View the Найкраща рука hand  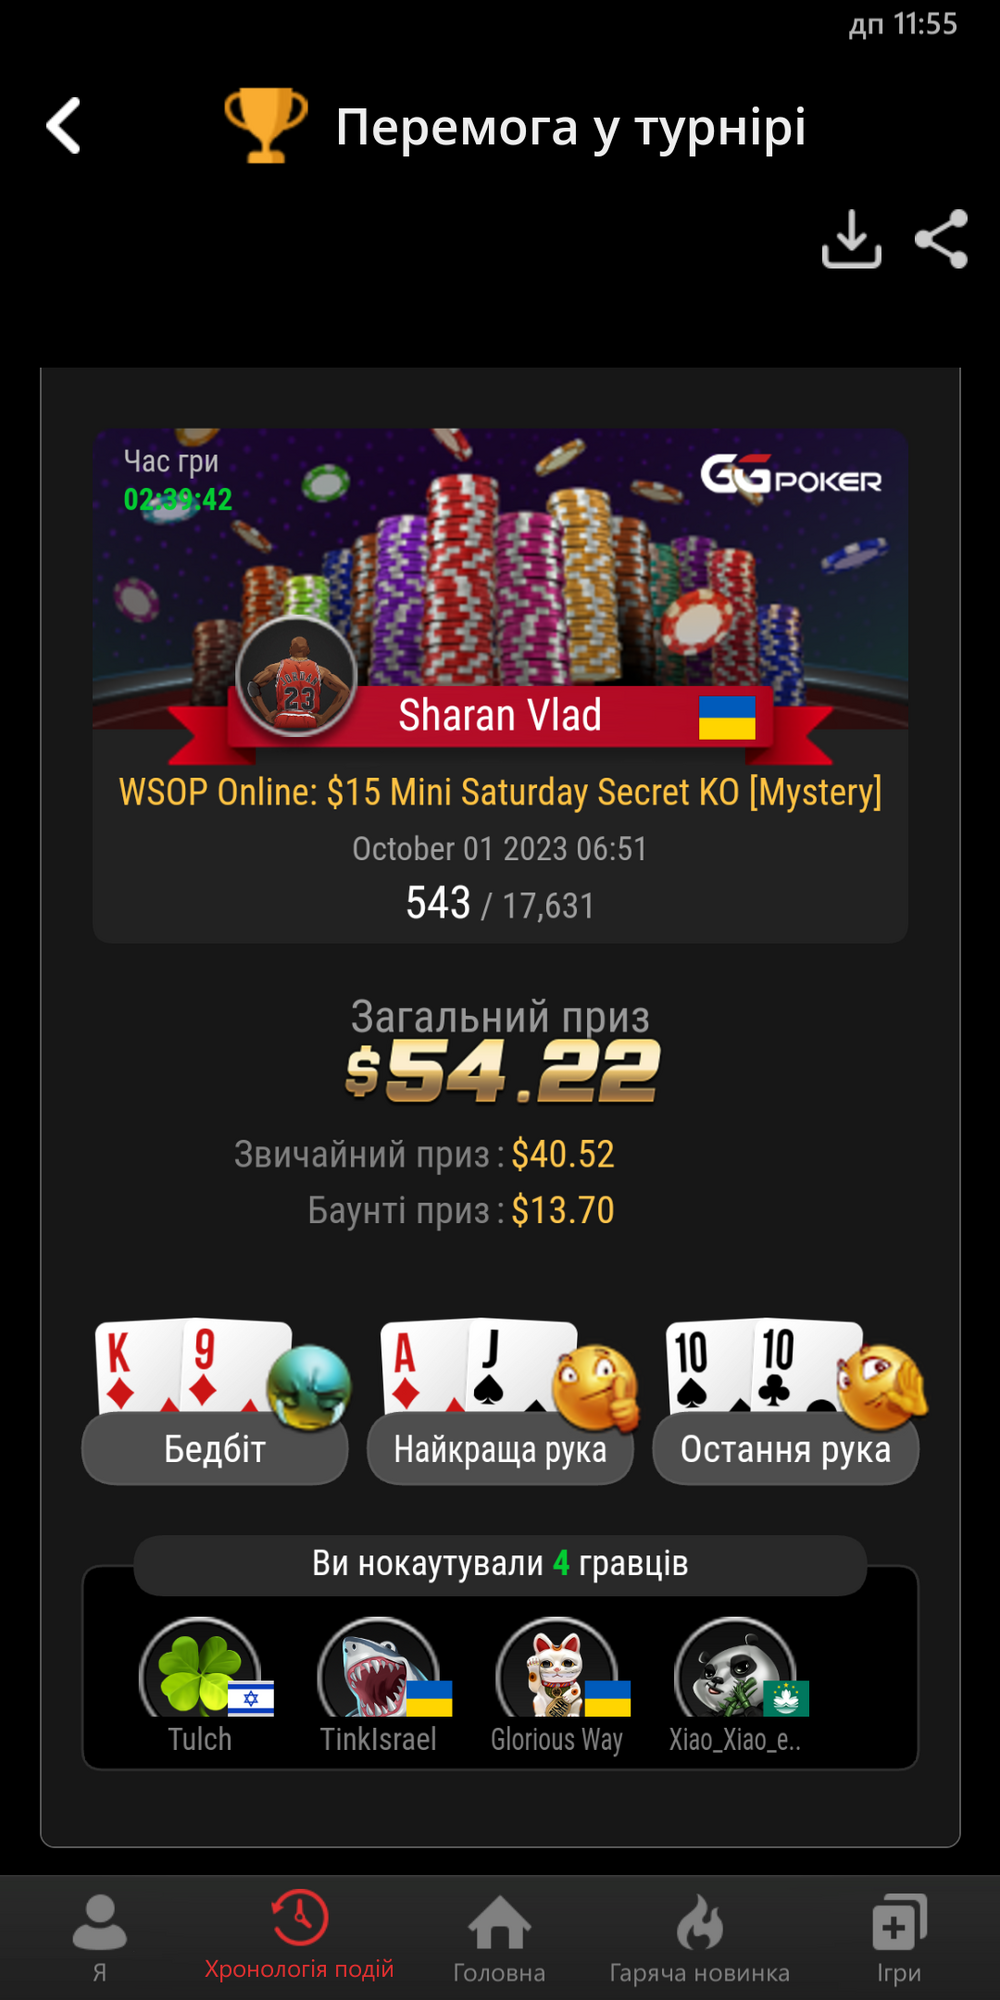pos(500,1401)
